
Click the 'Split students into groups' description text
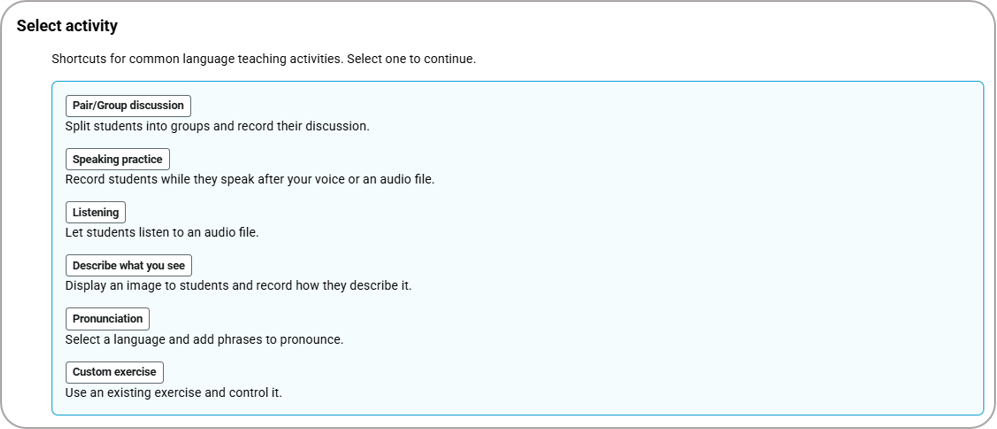(x=217, y=127)
